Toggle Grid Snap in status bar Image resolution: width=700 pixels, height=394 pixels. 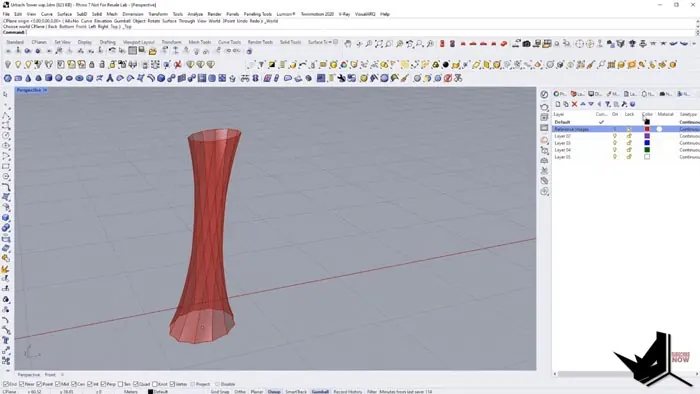[220, 391]
